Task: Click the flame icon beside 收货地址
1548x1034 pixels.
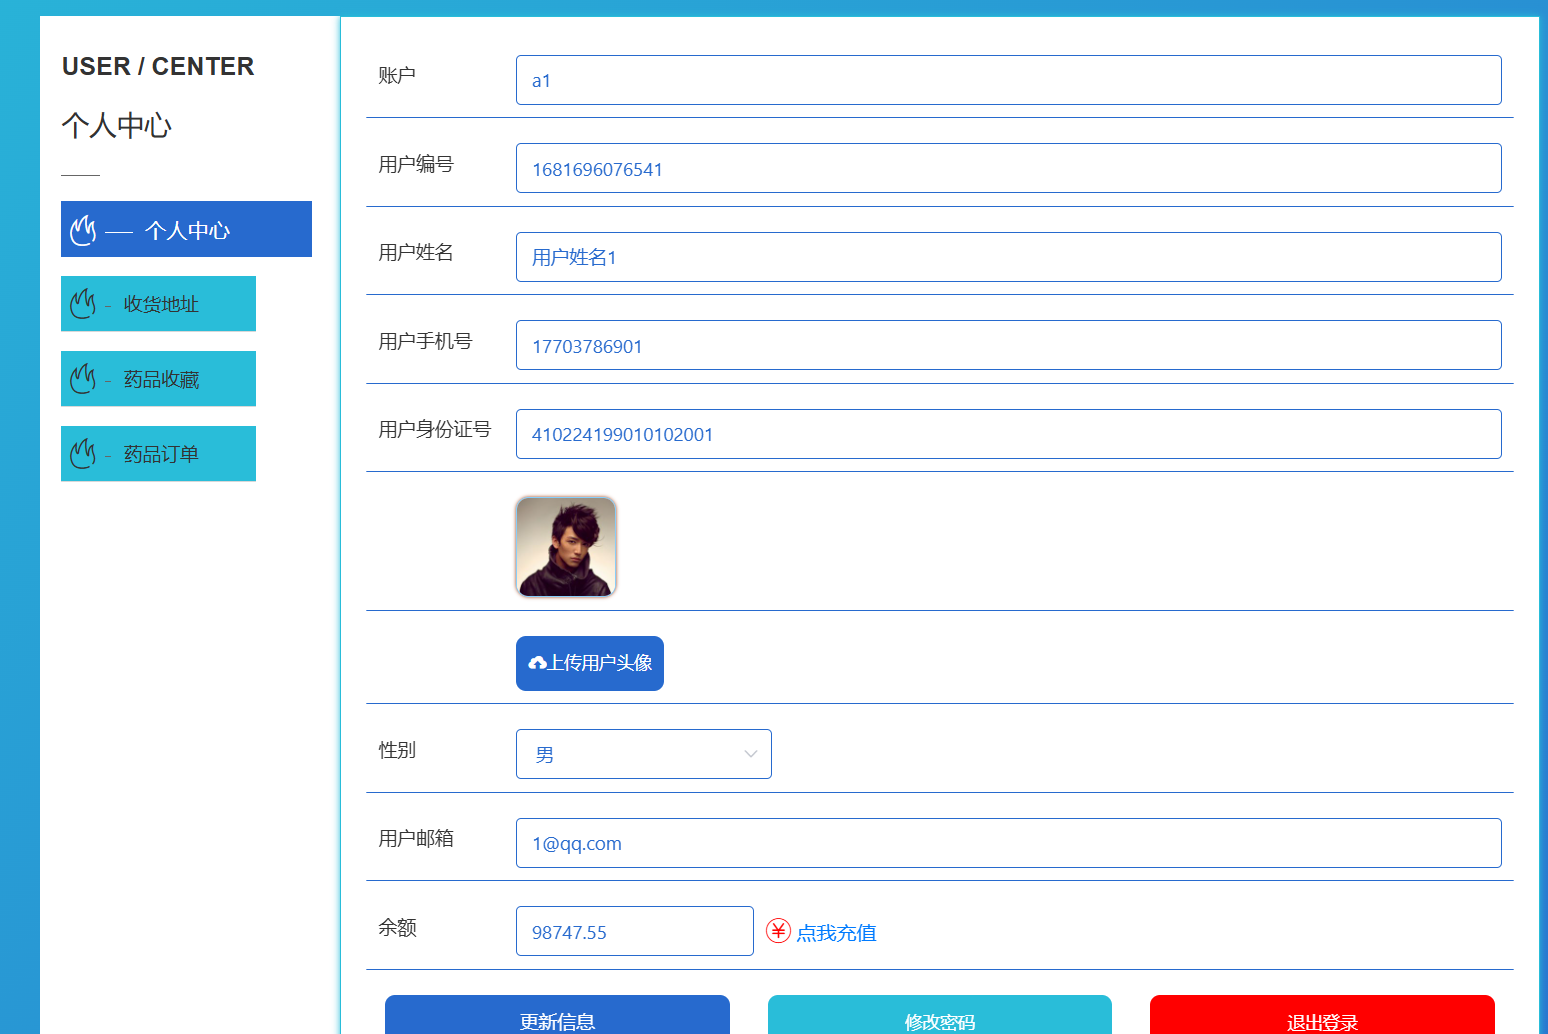Action: tap(83, 304)
